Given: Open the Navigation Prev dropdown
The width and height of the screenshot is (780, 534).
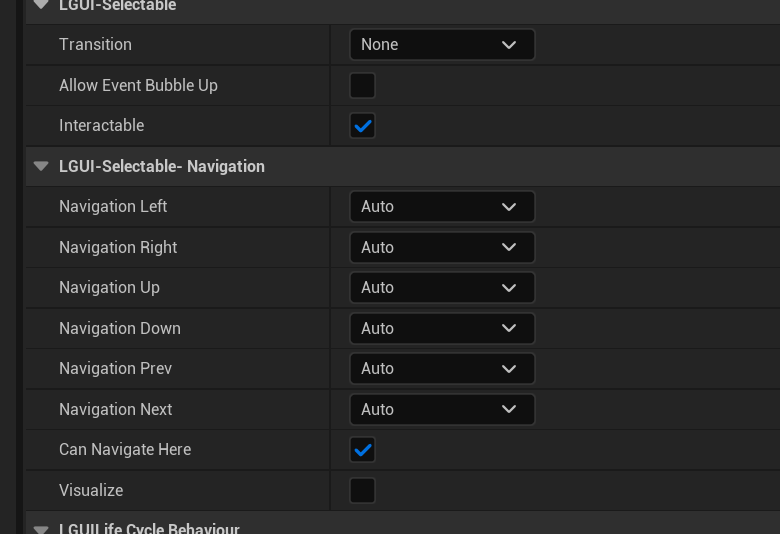Looking at the screenshot, I should (441, 369).
